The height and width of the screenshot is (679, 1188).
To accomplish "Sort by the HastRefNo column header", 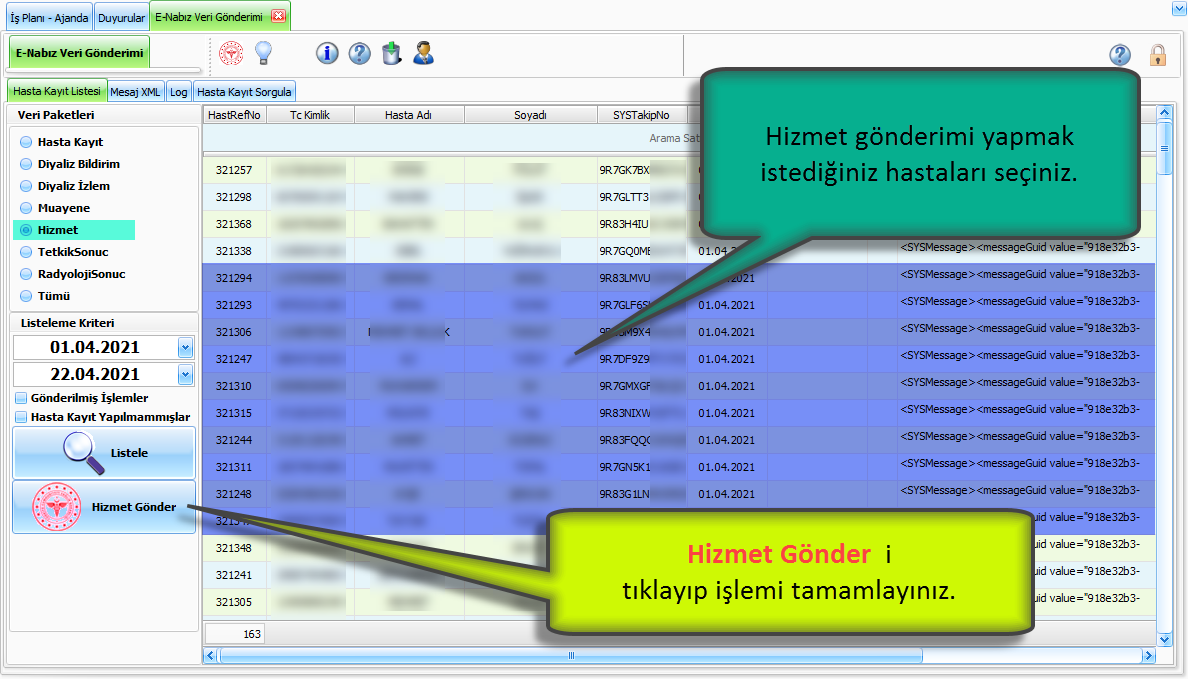I will point(234,115).
